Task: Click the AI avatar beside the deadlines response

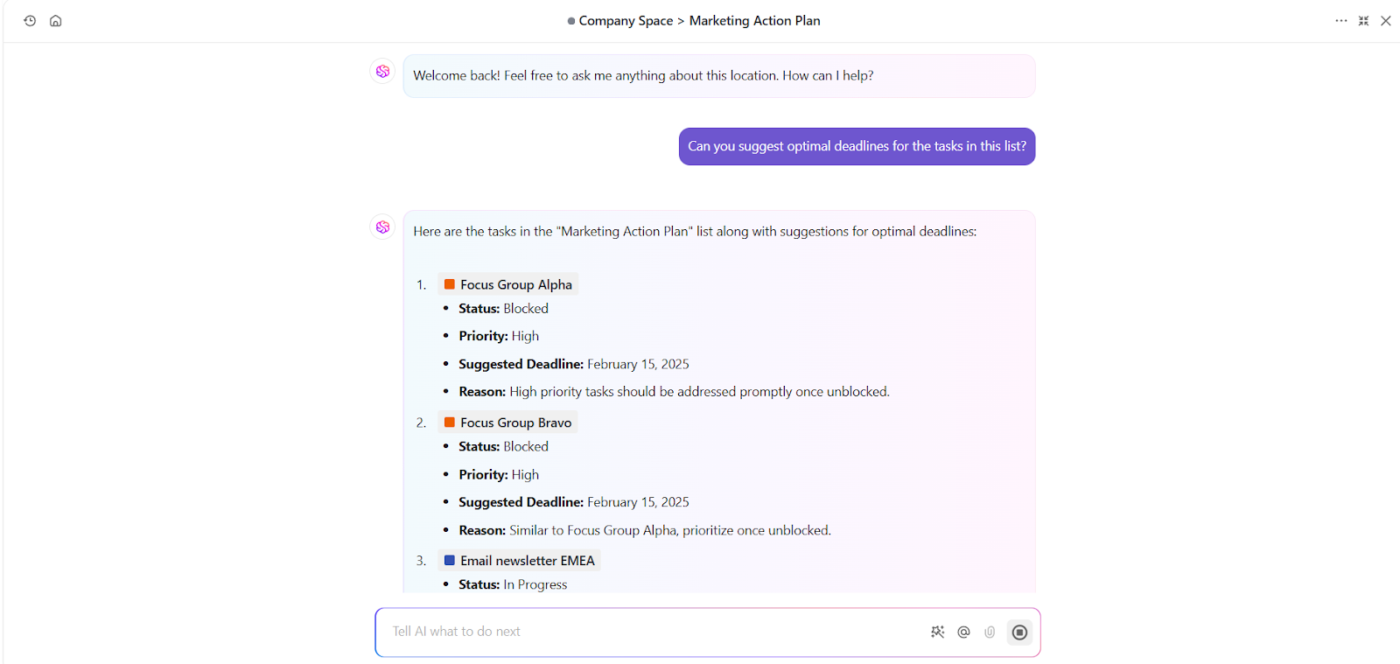Action: [x=383, y=228]
